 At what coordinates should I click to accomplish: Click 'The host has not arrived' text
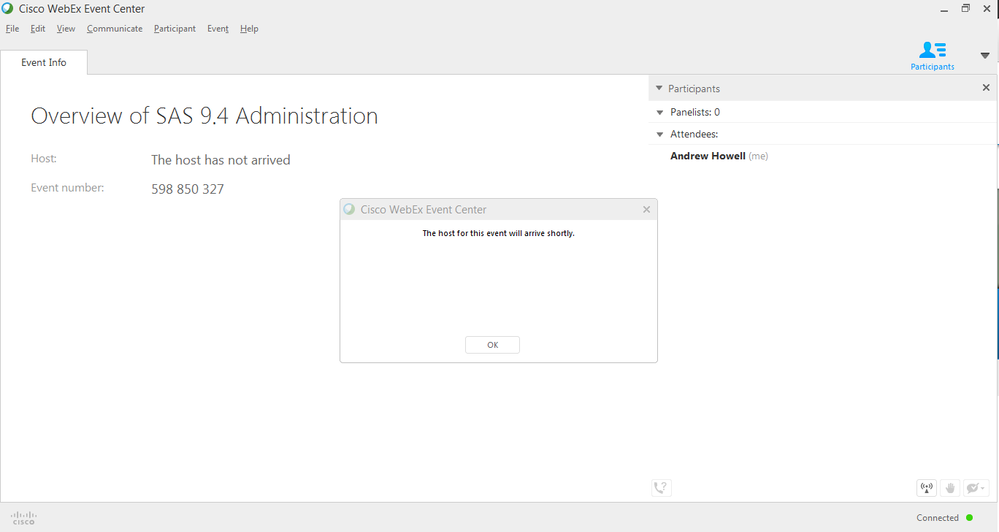click(220, 160)
